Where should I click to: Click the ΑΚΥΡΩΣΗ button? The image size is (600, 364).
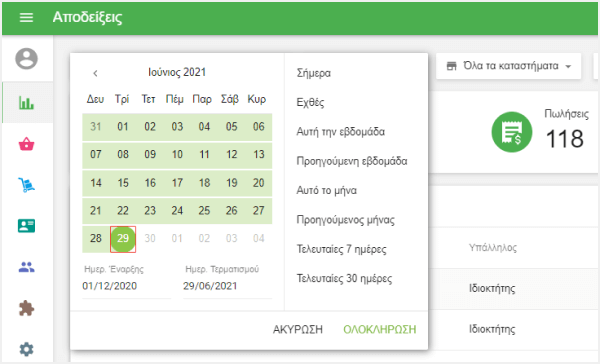point(298,330)
